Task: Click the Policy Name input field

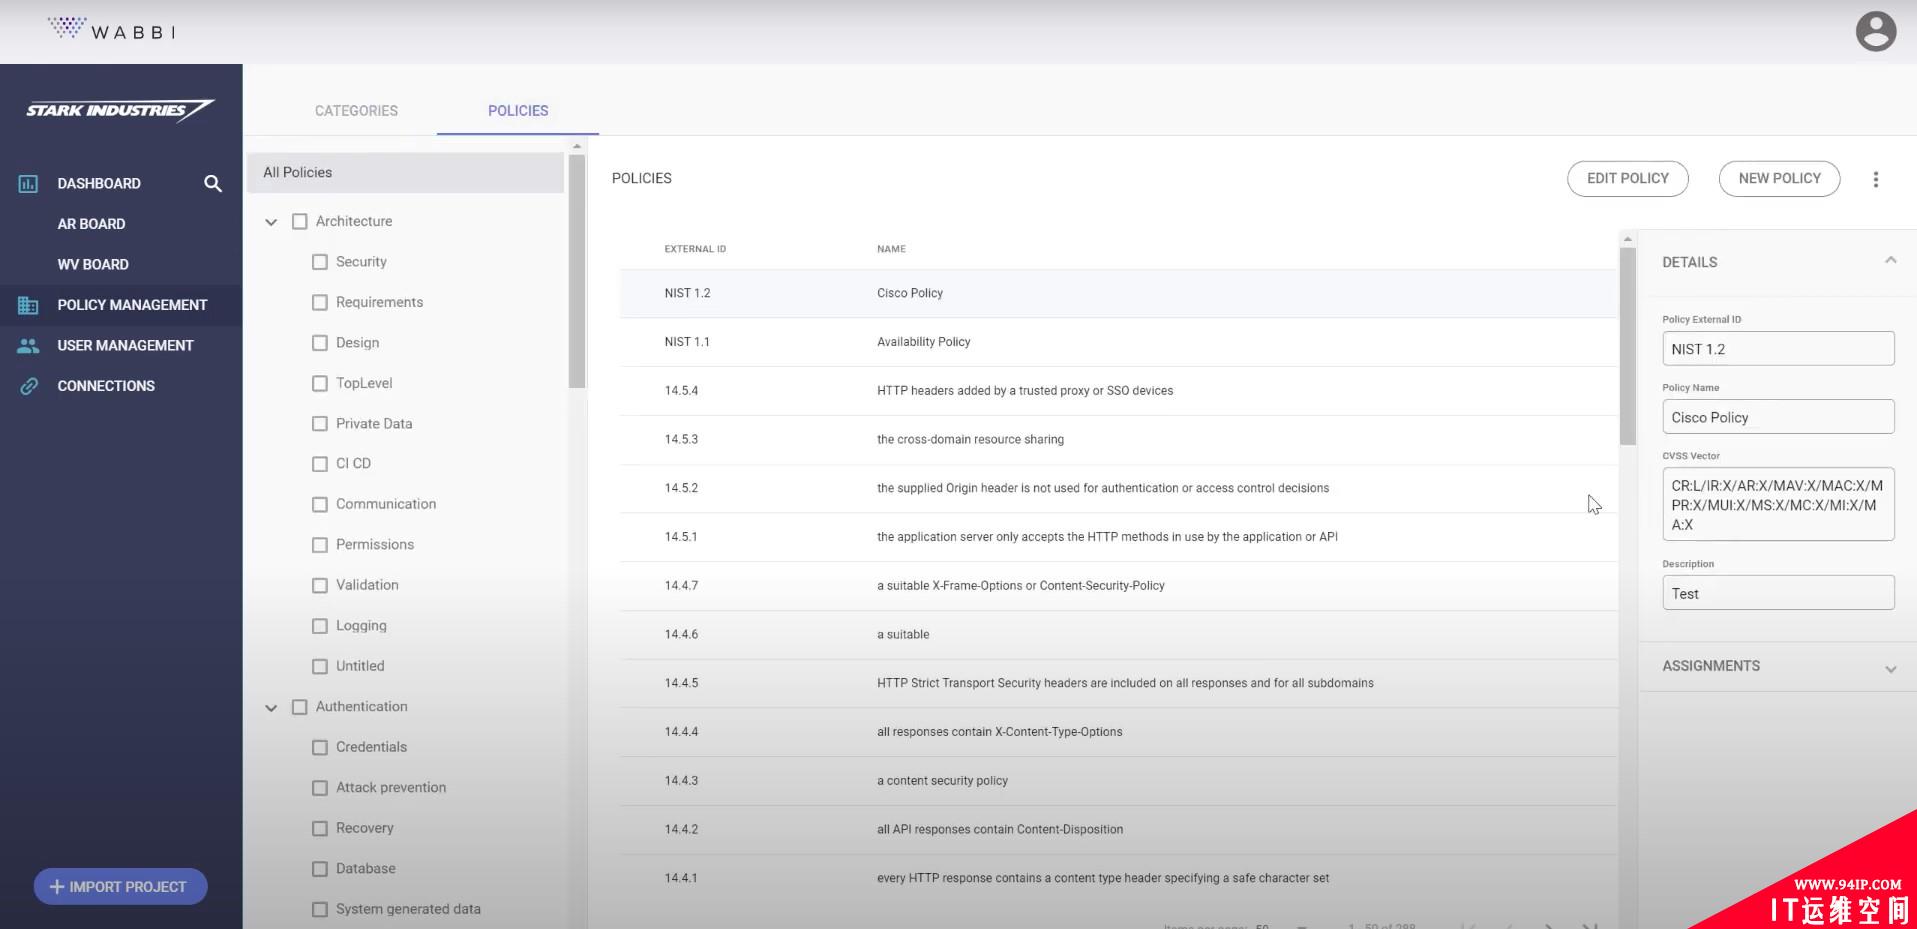Action: [x=1777, y=417]
